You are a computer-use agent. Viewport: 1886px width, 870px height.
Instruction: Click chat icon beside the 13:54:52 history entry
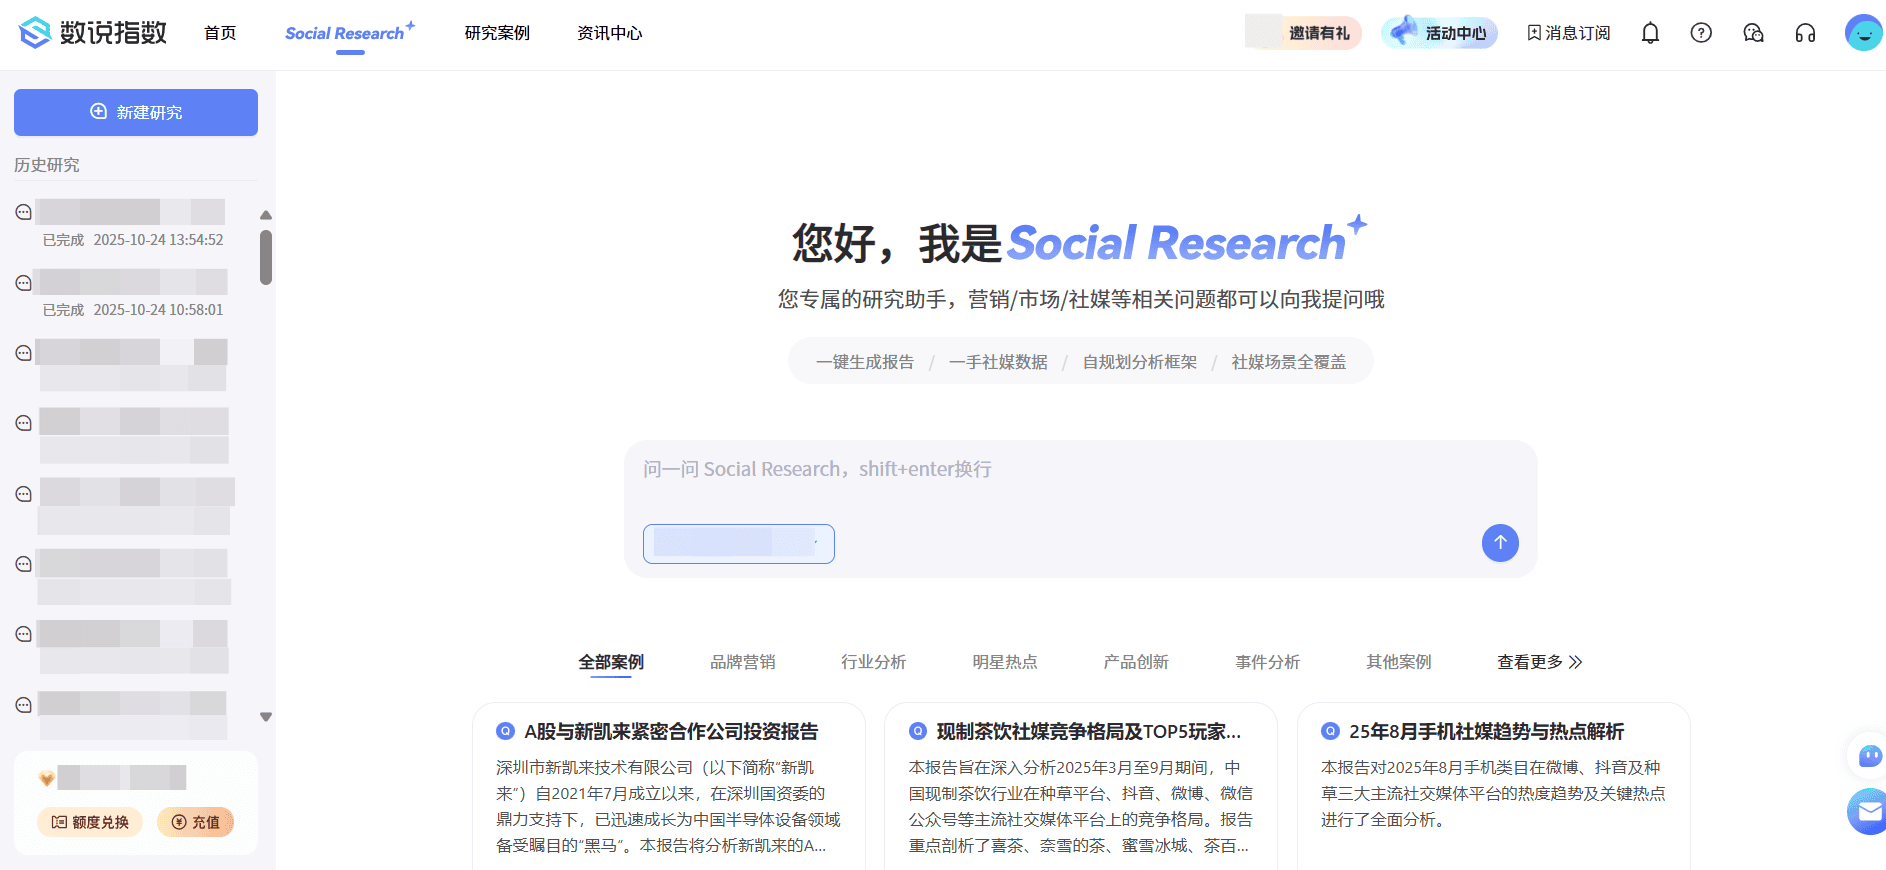pyautogui.click(x=24, y=212)
